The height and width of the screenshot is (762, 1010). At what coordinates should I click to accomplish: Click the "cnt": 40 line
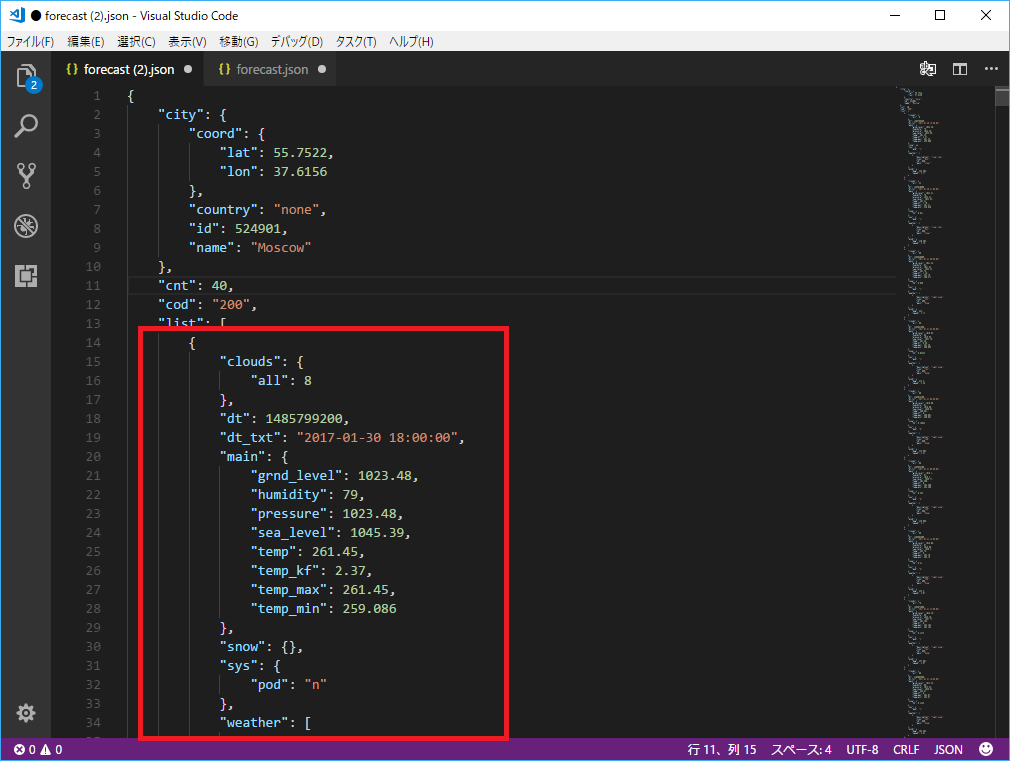[x=196, y=285]
